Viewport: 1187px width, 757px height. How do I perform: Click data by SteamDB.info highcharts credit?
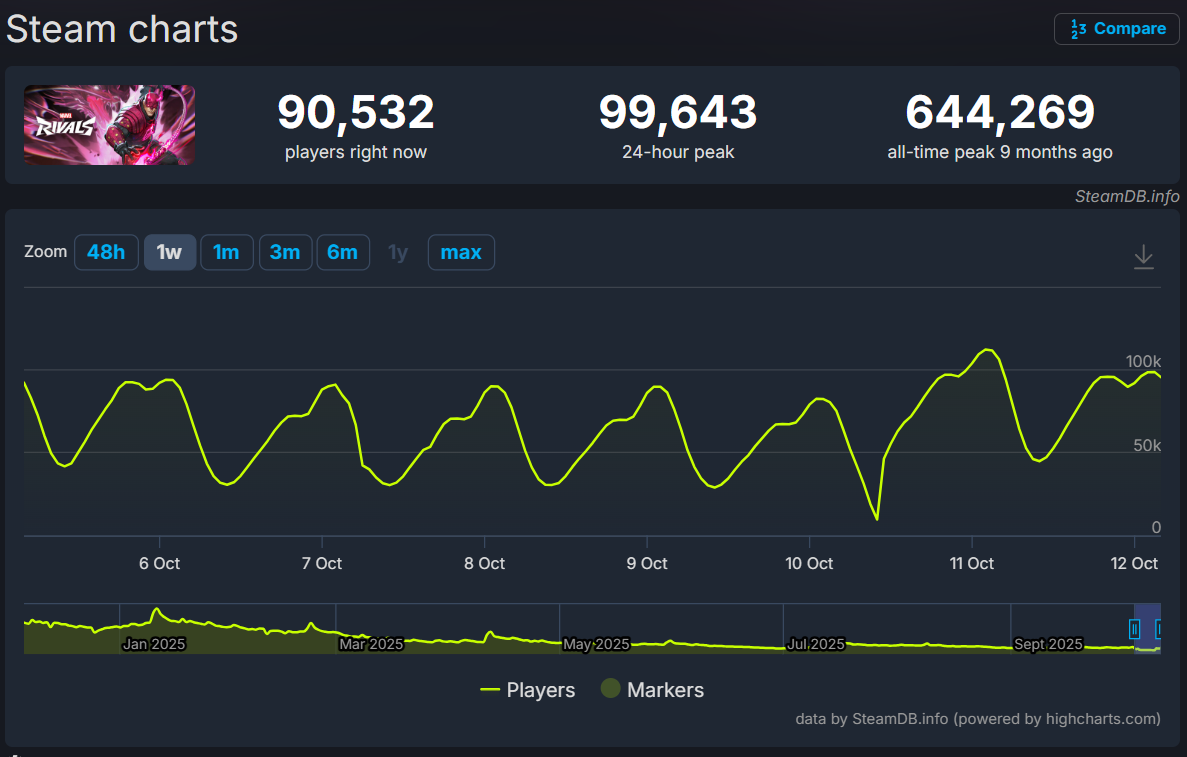coord(977,718)
